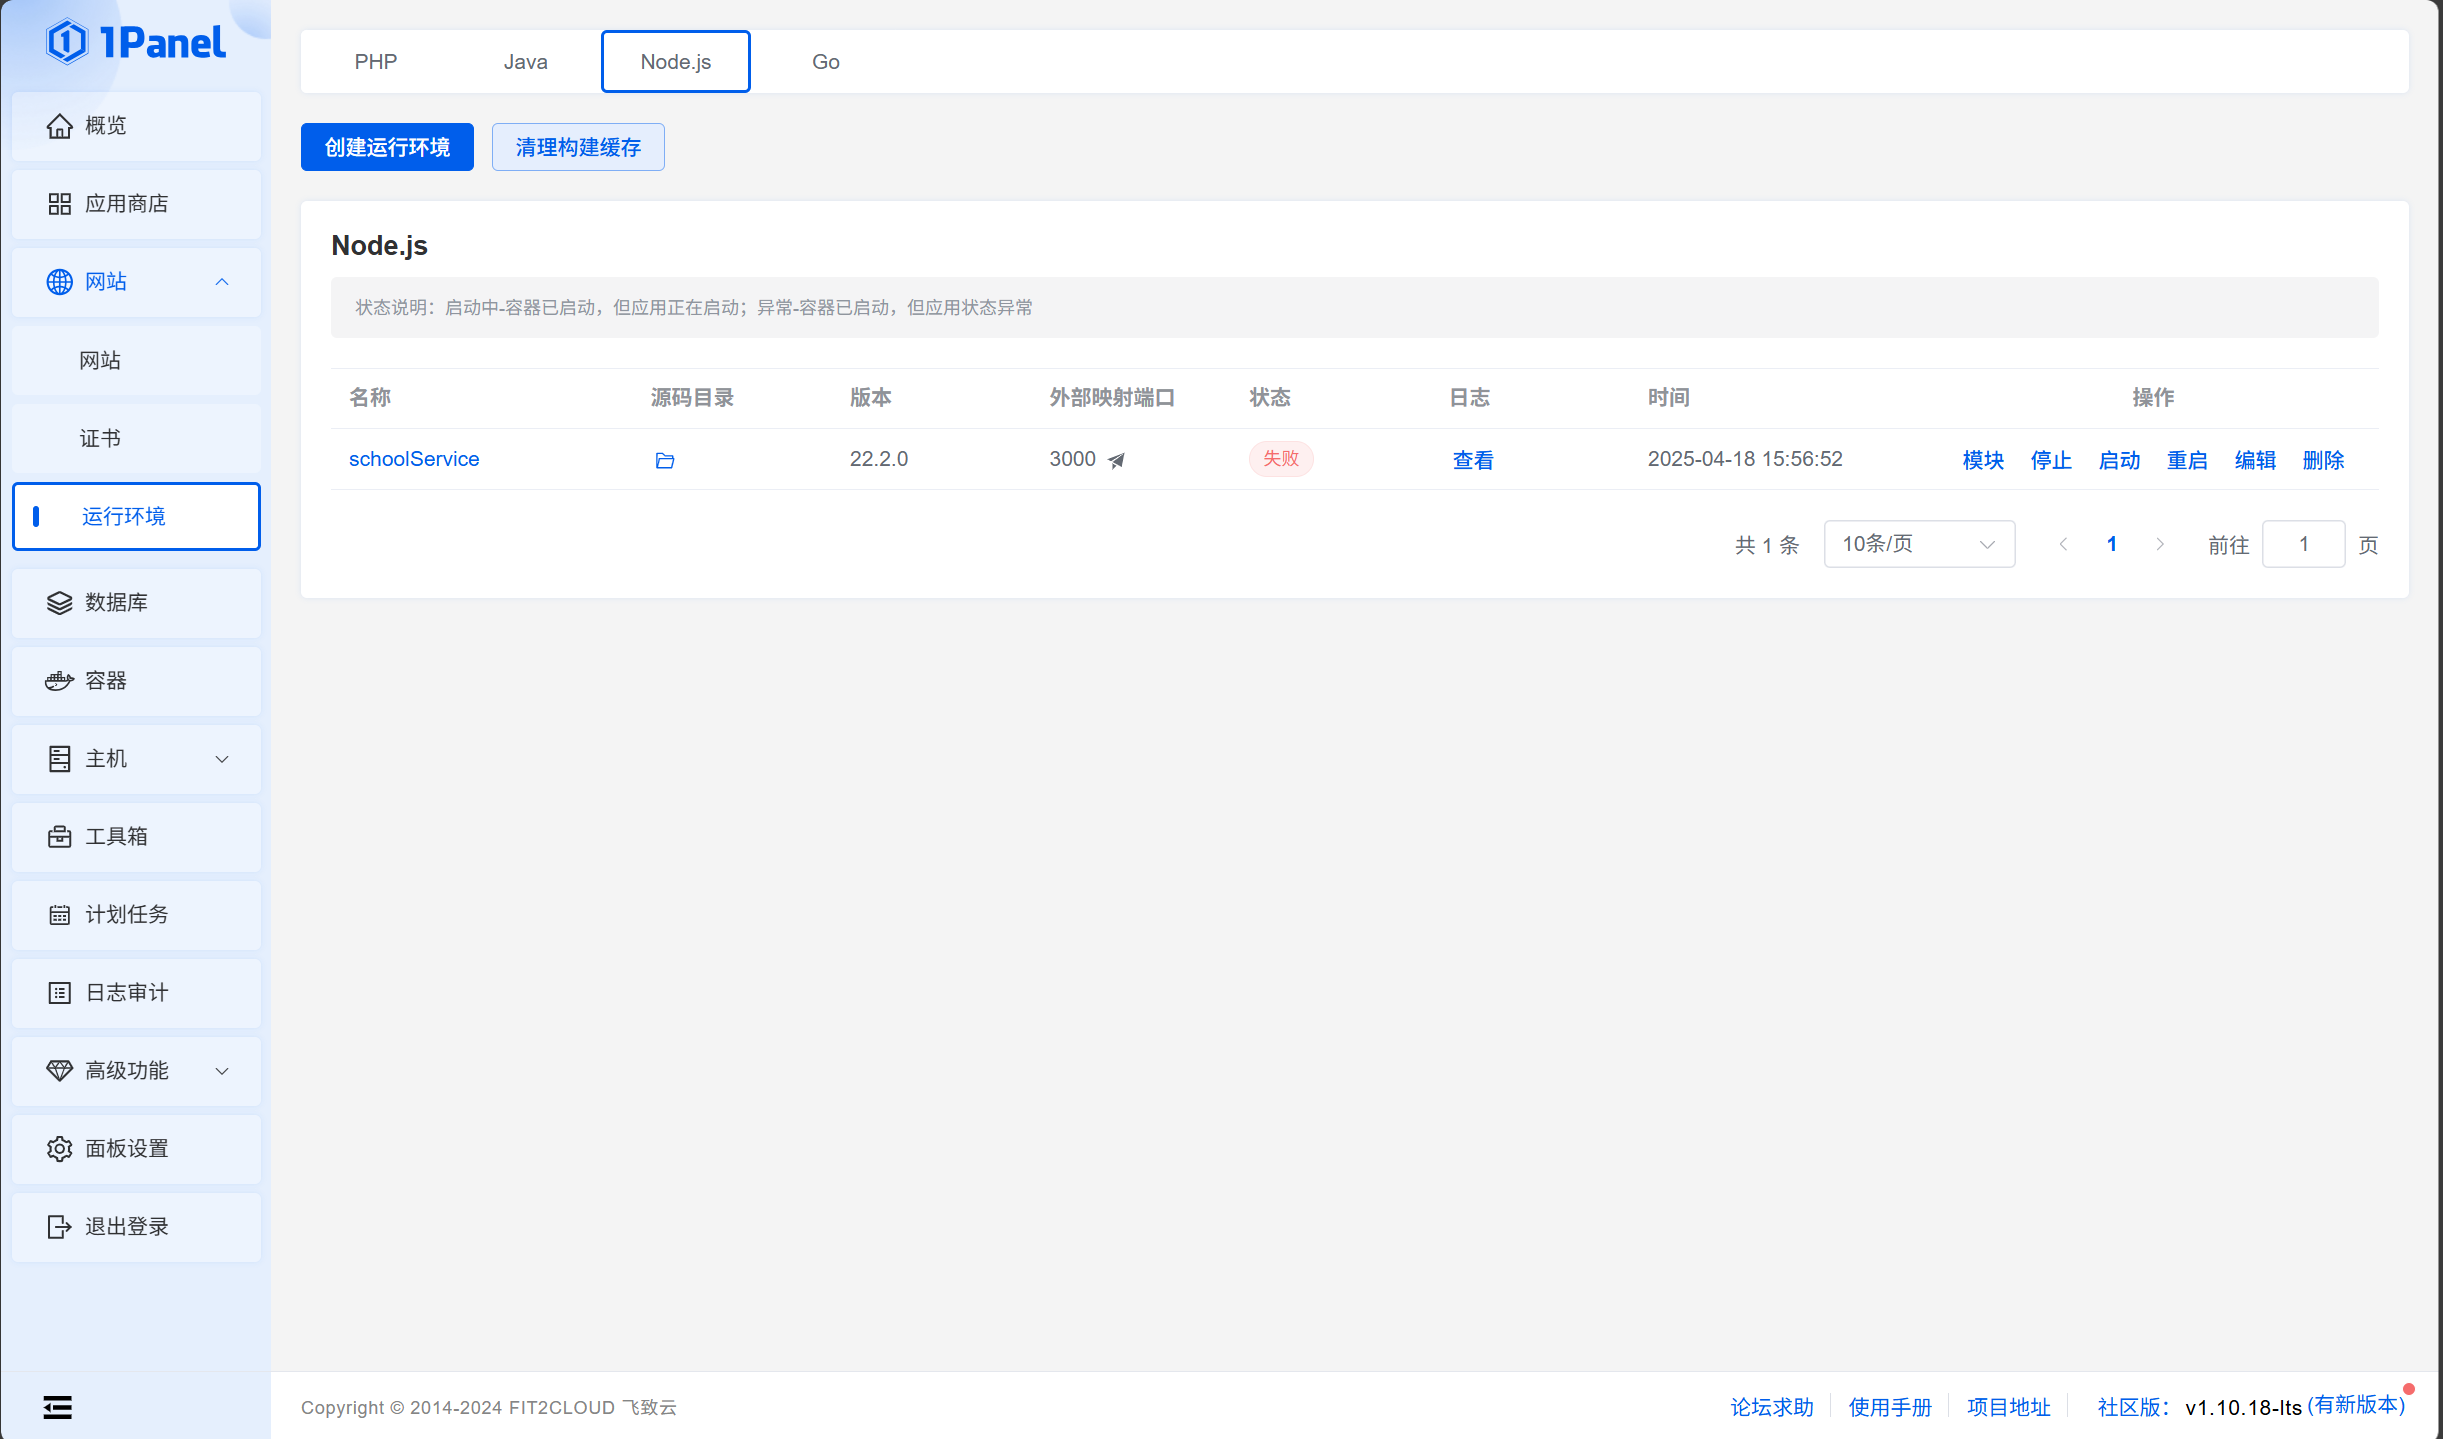Click 重启 for schoolService
This screenshot has width=2443, height=1439.
point(2187,460)
